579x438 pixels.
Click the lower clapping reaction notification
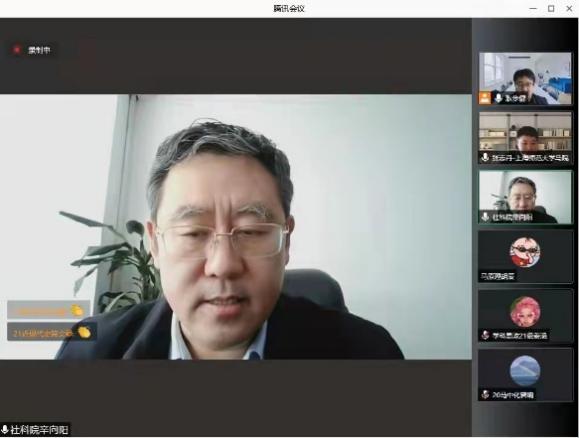point(51,332)
